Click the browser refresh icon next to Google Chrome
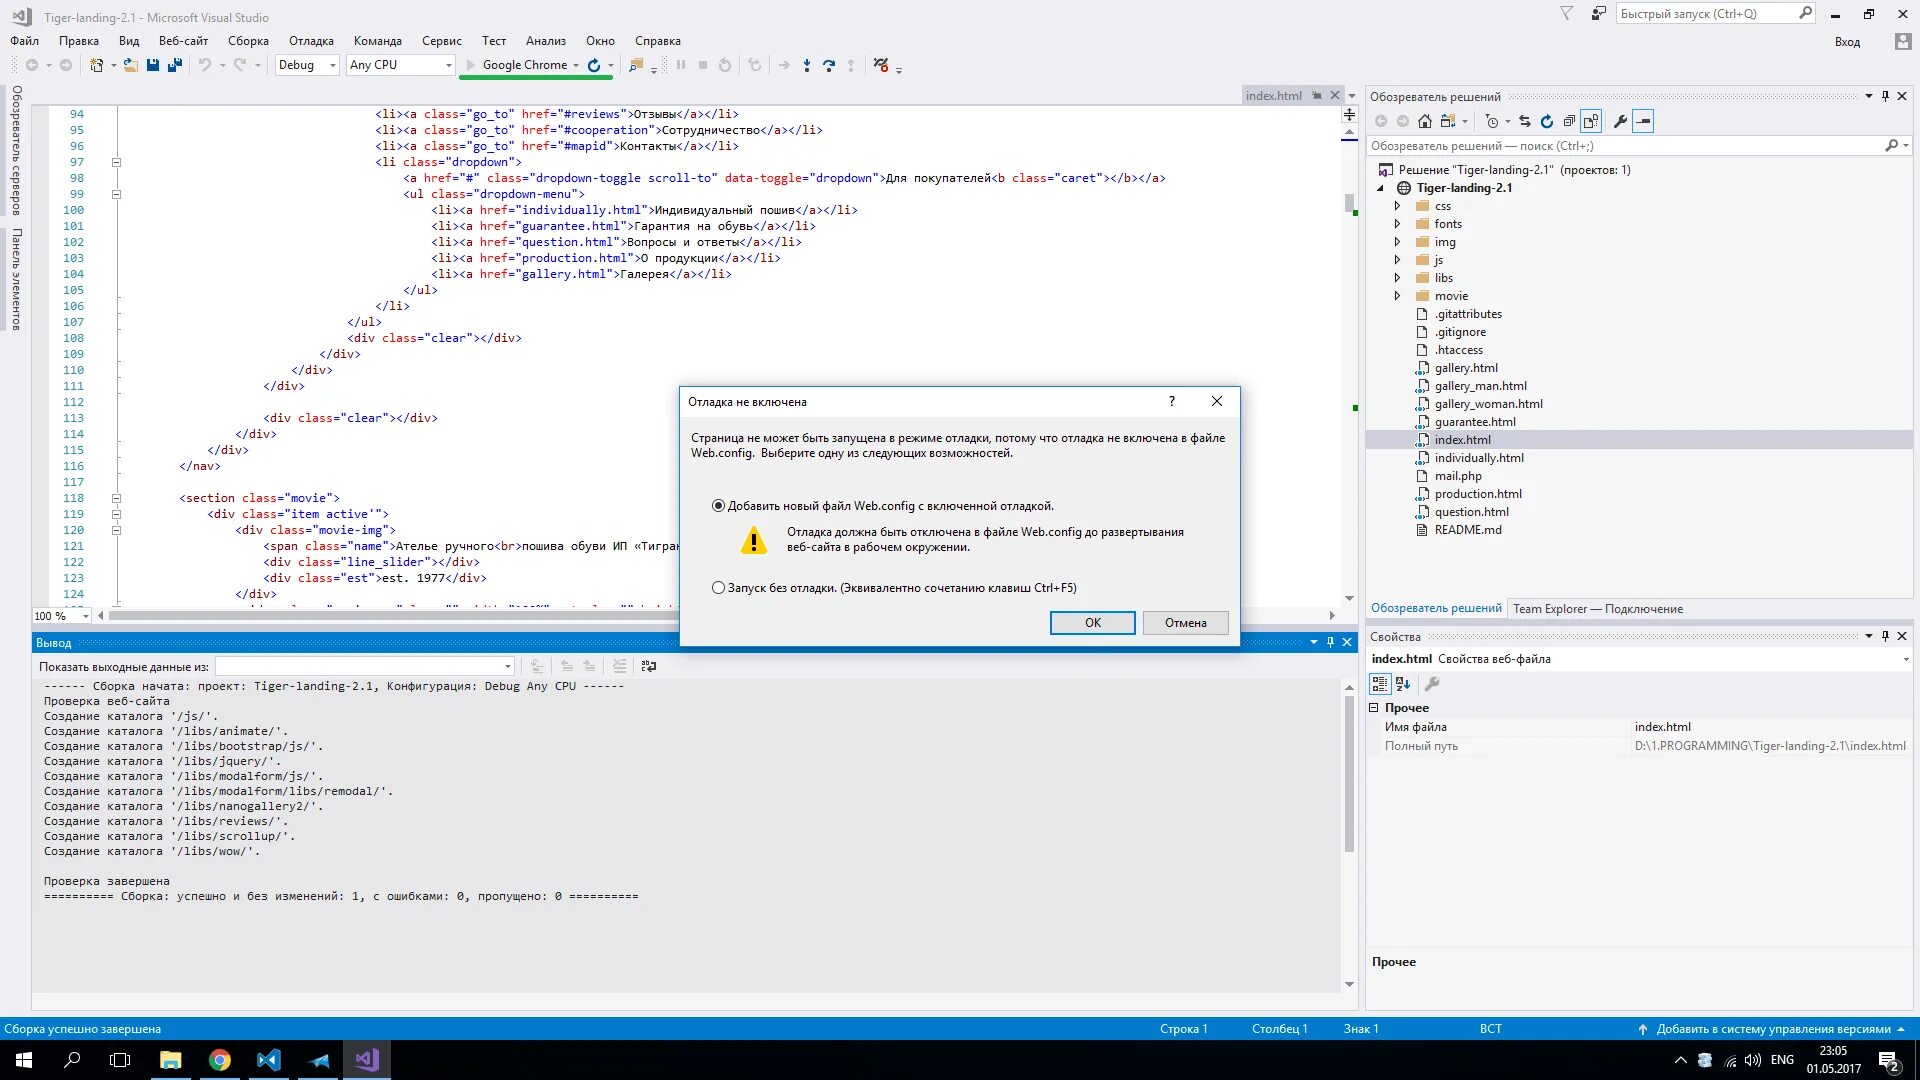The height and width of the screenshot is (1080, 1920). pos(594,65)
